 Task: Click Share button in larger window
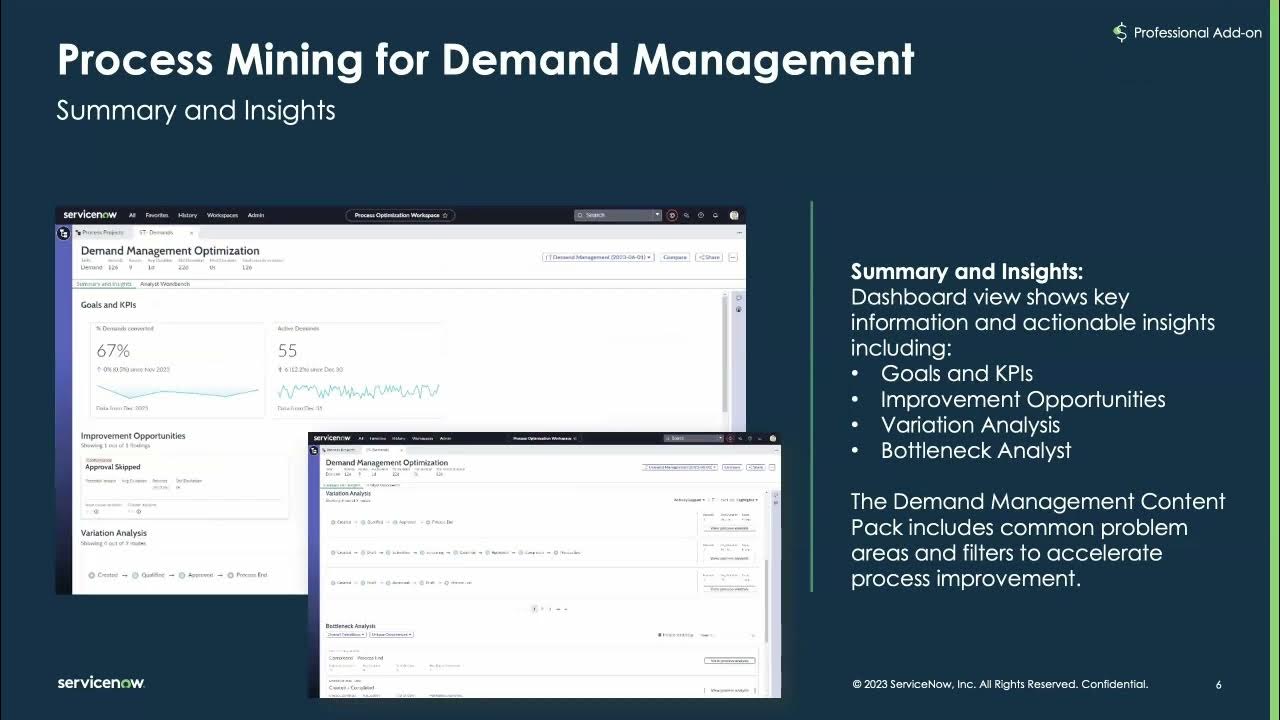click(x=709, y=257)
